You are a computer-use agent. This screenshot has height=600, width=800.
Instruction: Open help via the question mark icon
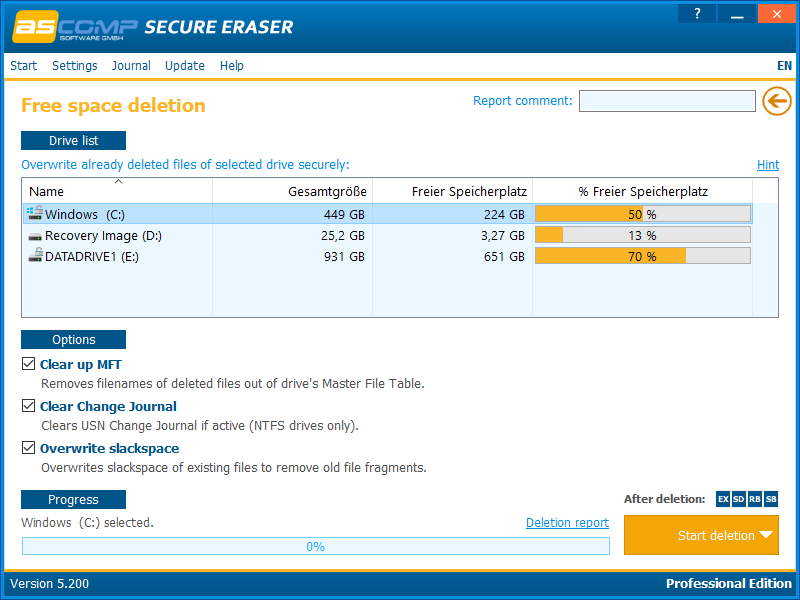pos(697,13)
